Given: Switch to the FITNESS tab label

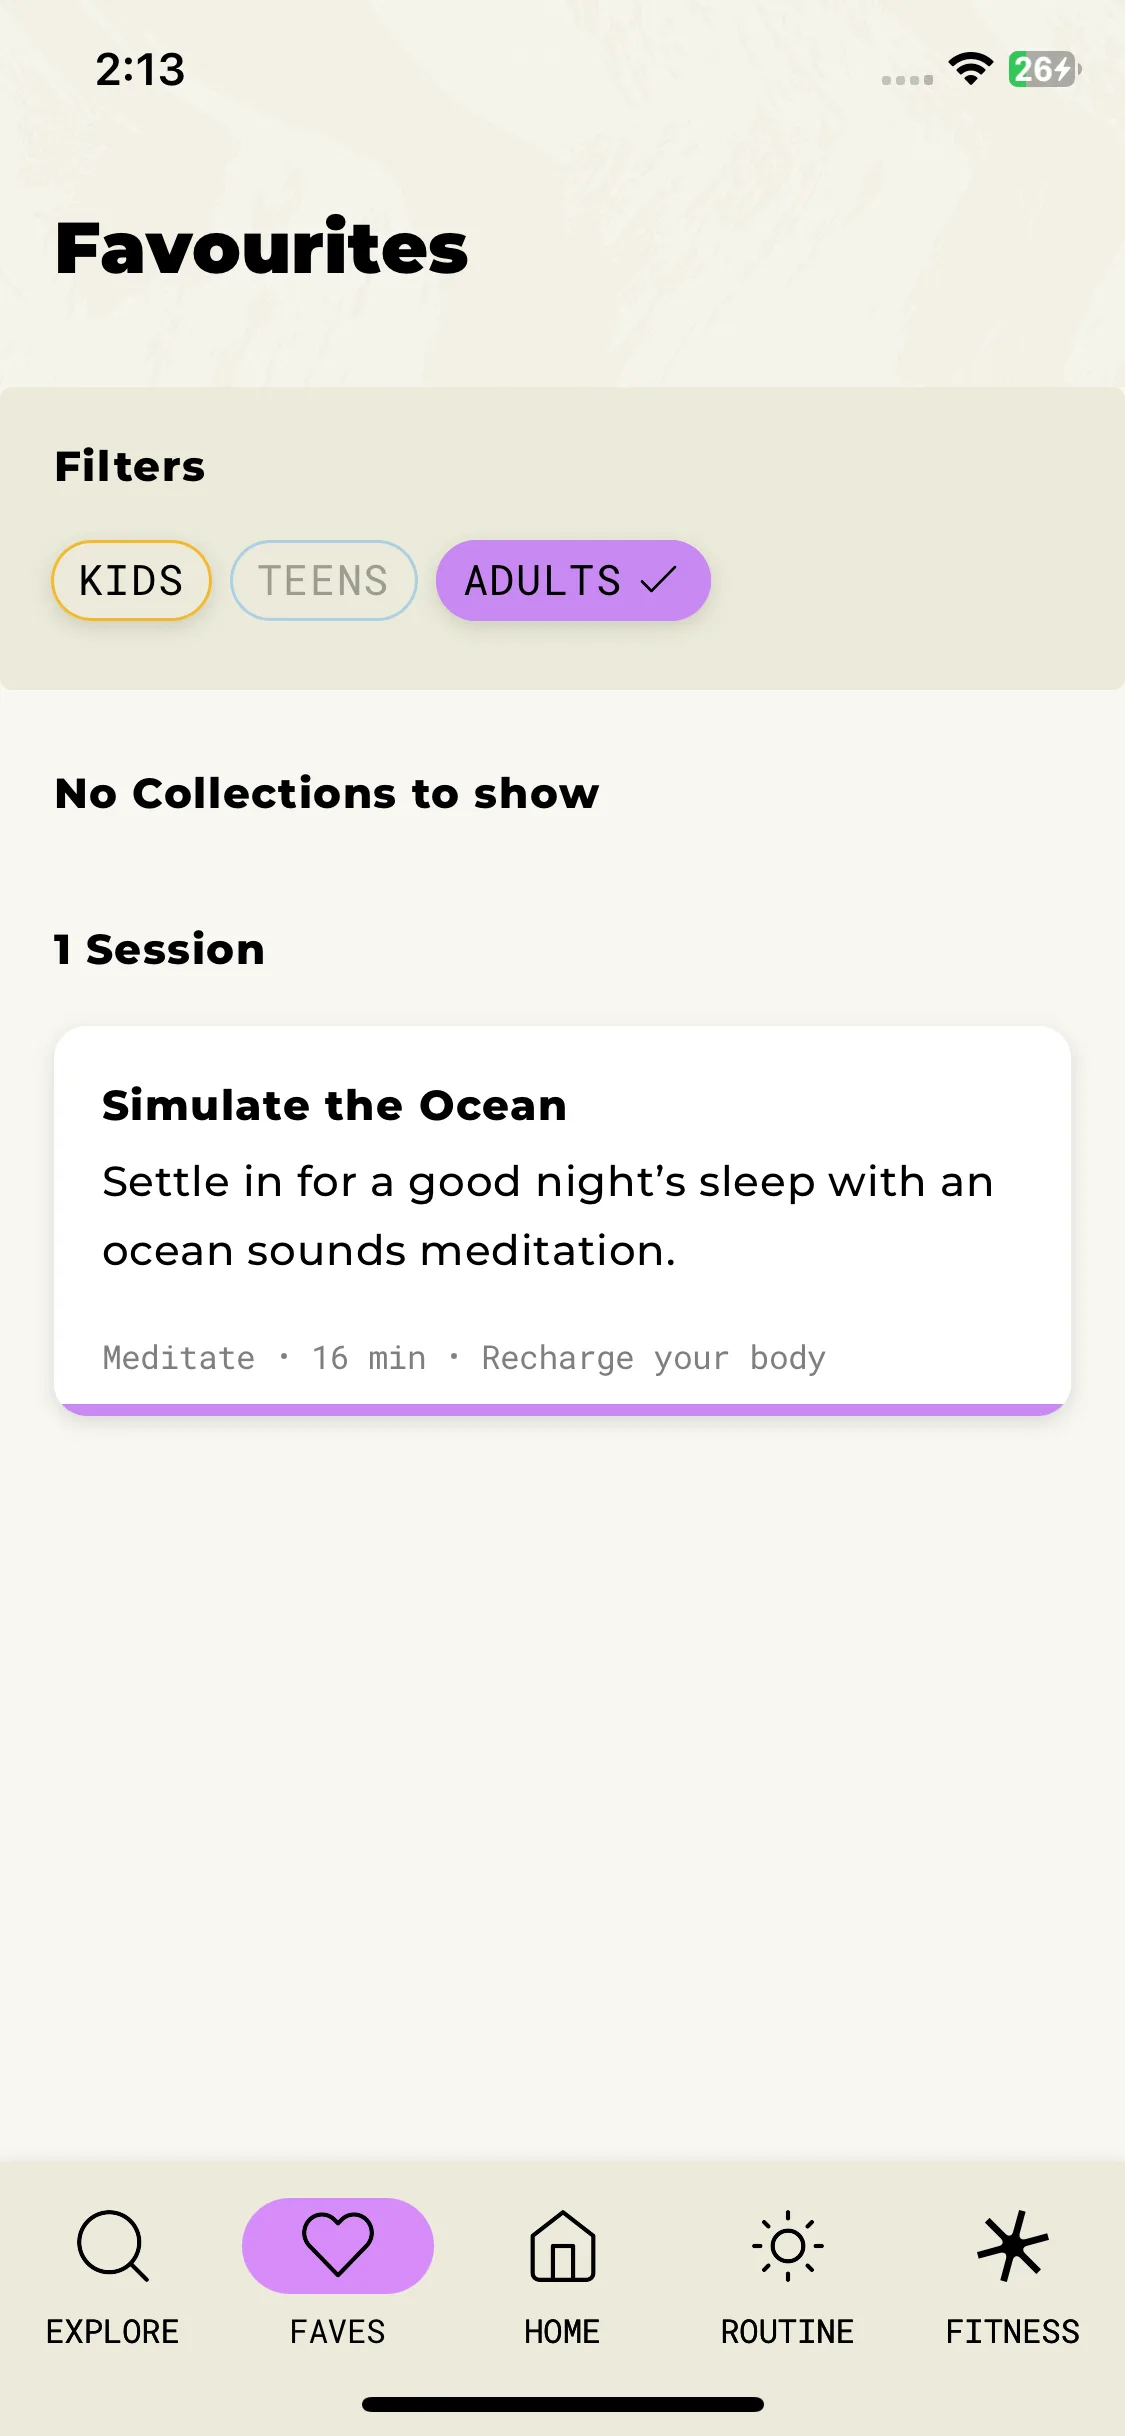Looking at the screenshot, I should (x=1013, y=2332).
